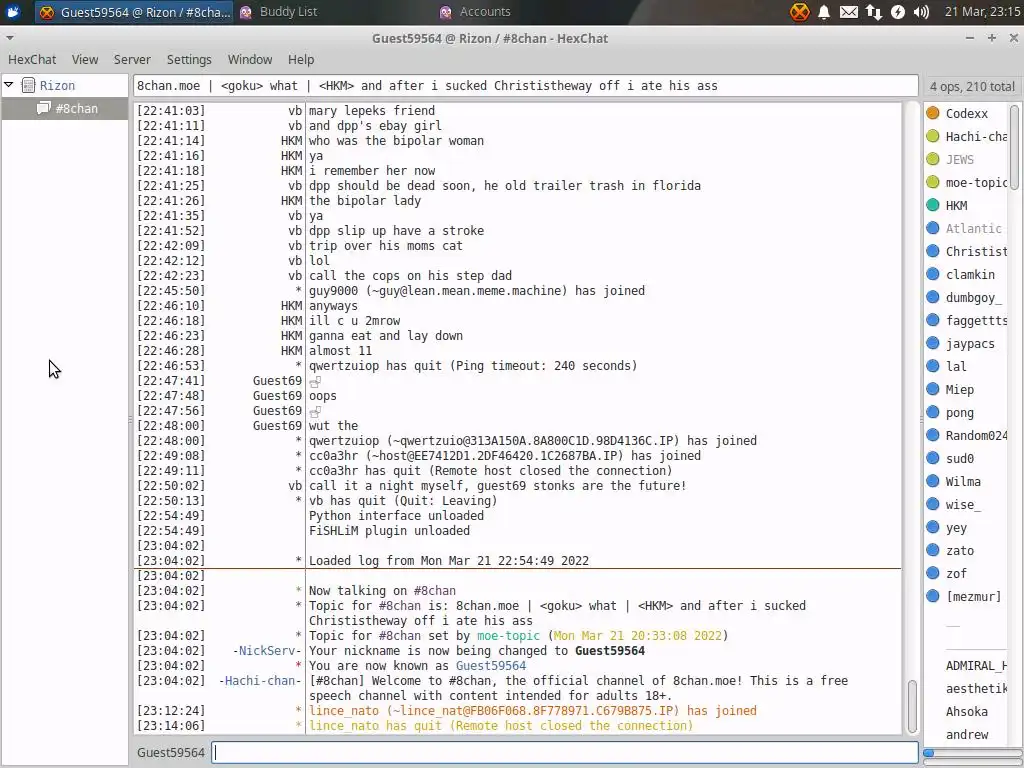Viewport: 1024px width, 768px height.
Task: Click the zato blue user dot
Action: [933, 550]
